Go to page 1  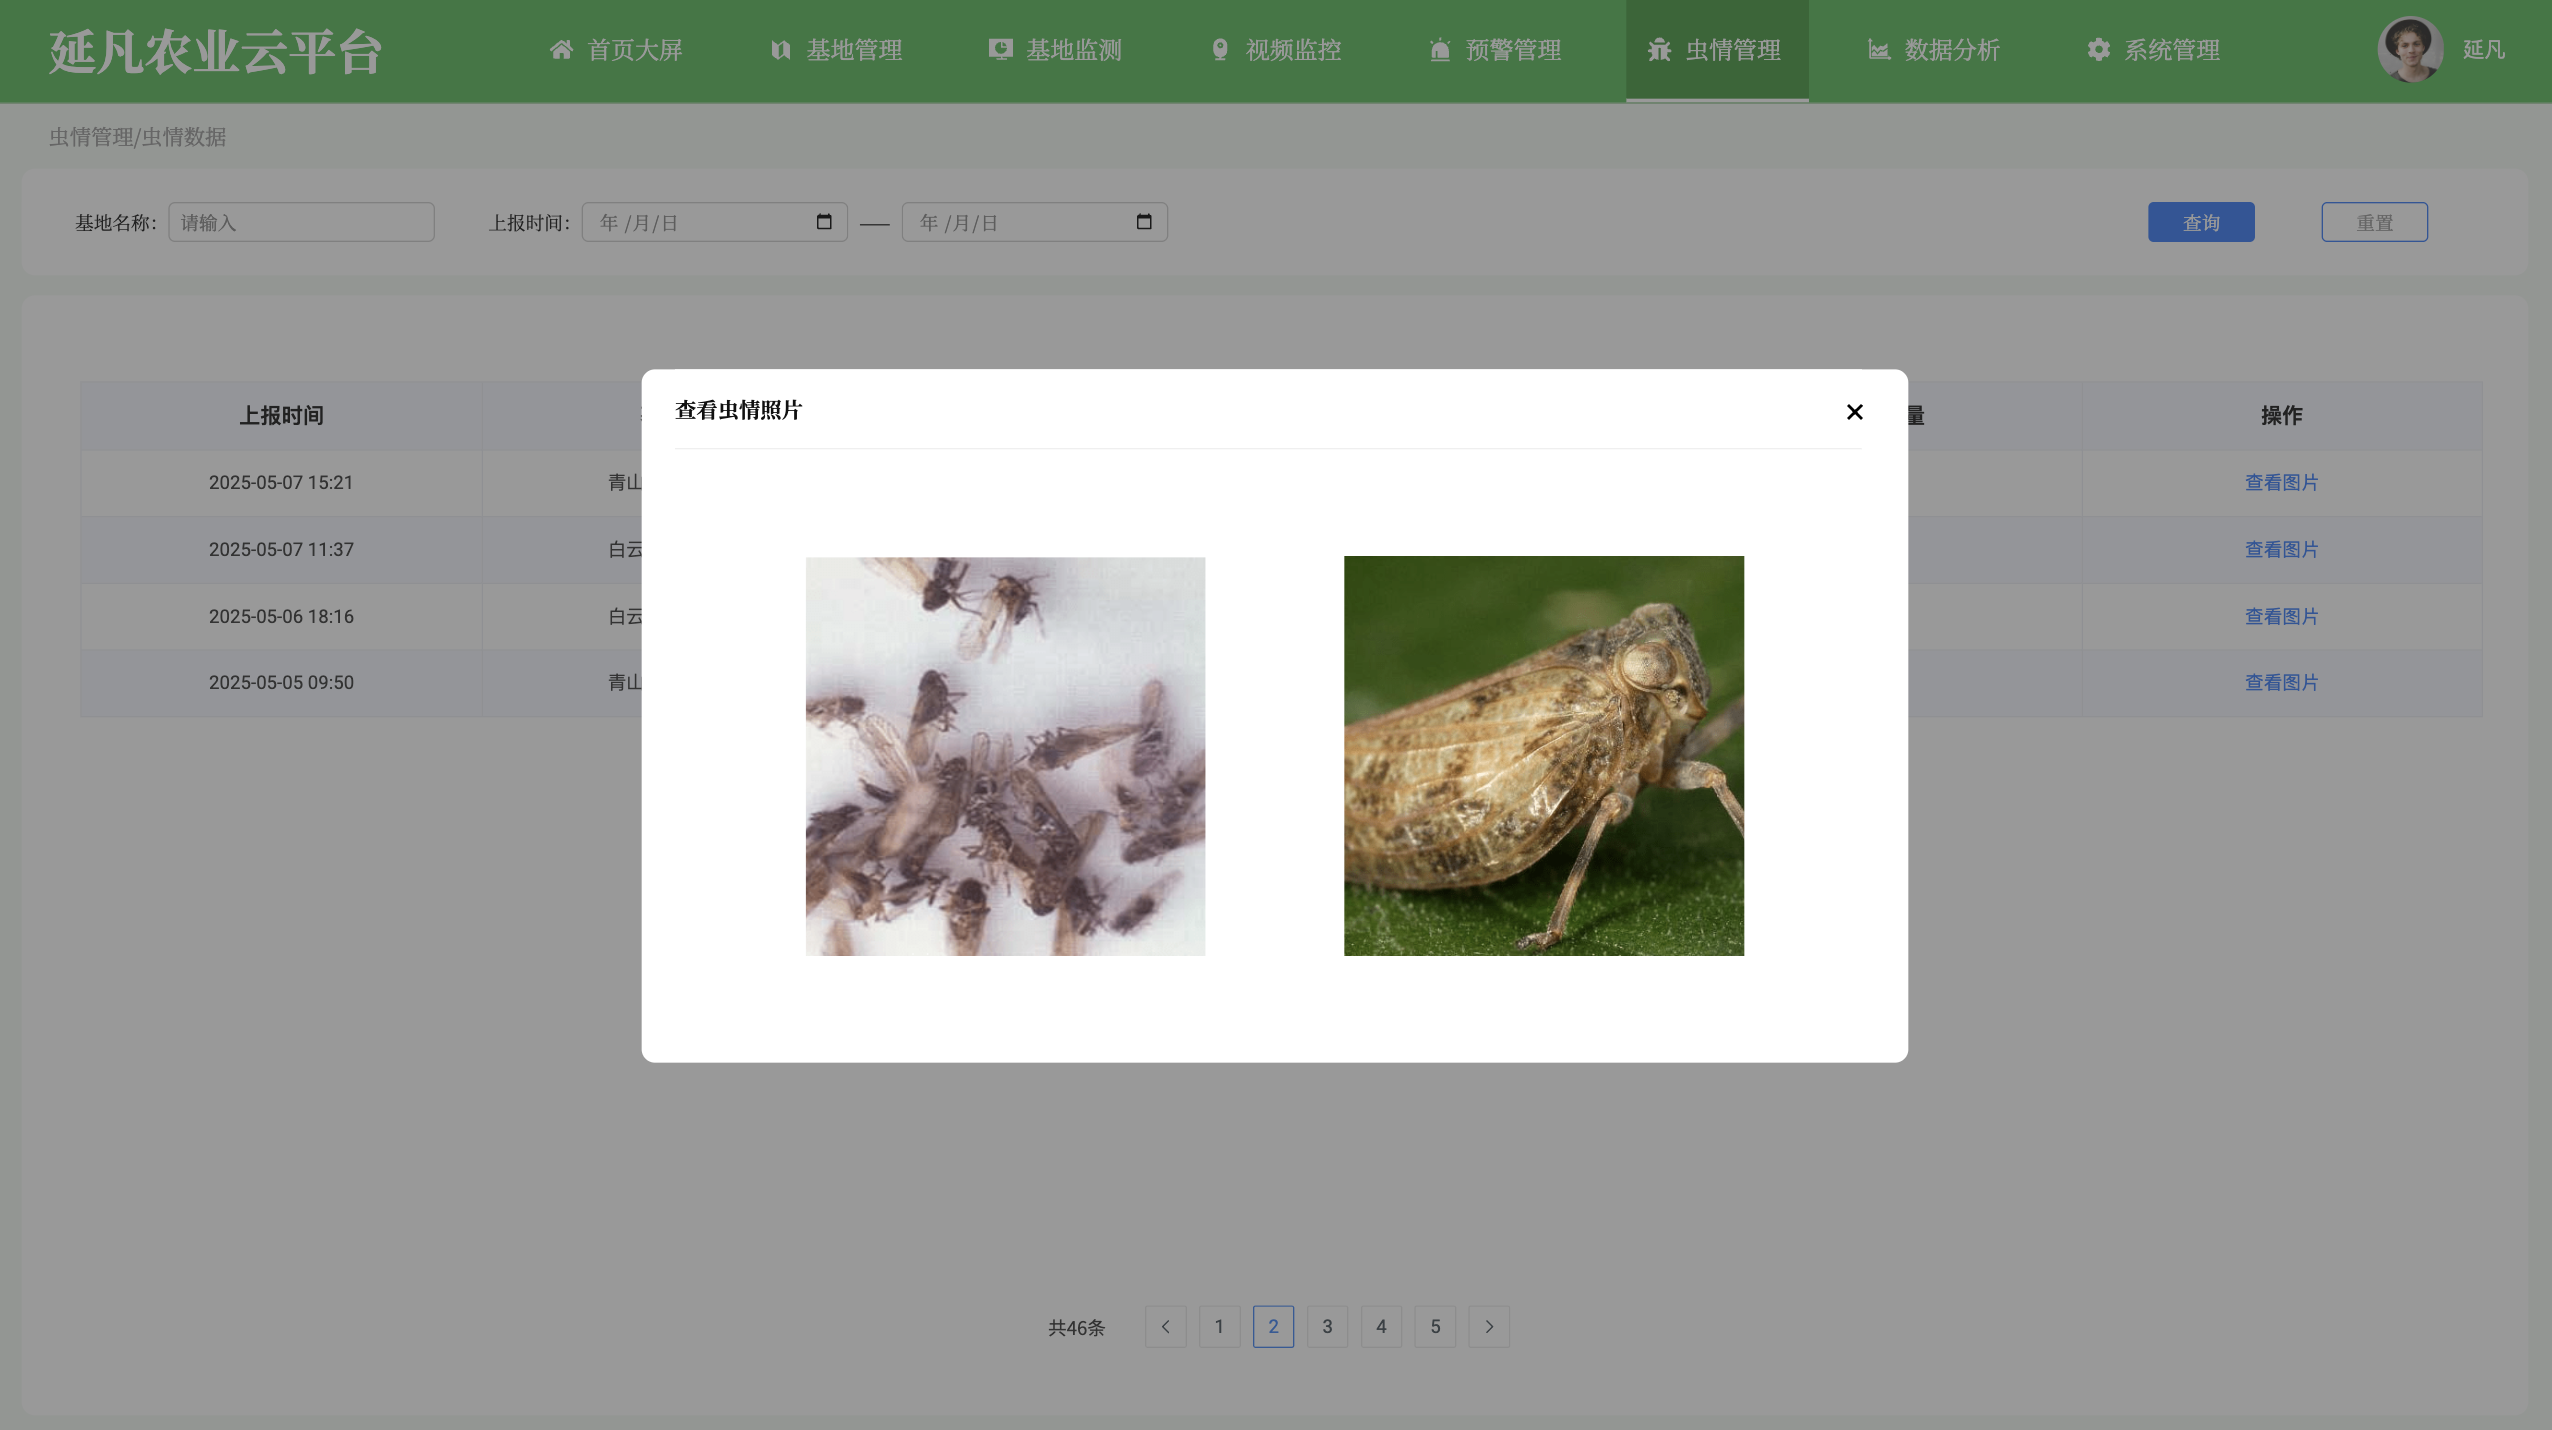[x=1219, y=1327]
